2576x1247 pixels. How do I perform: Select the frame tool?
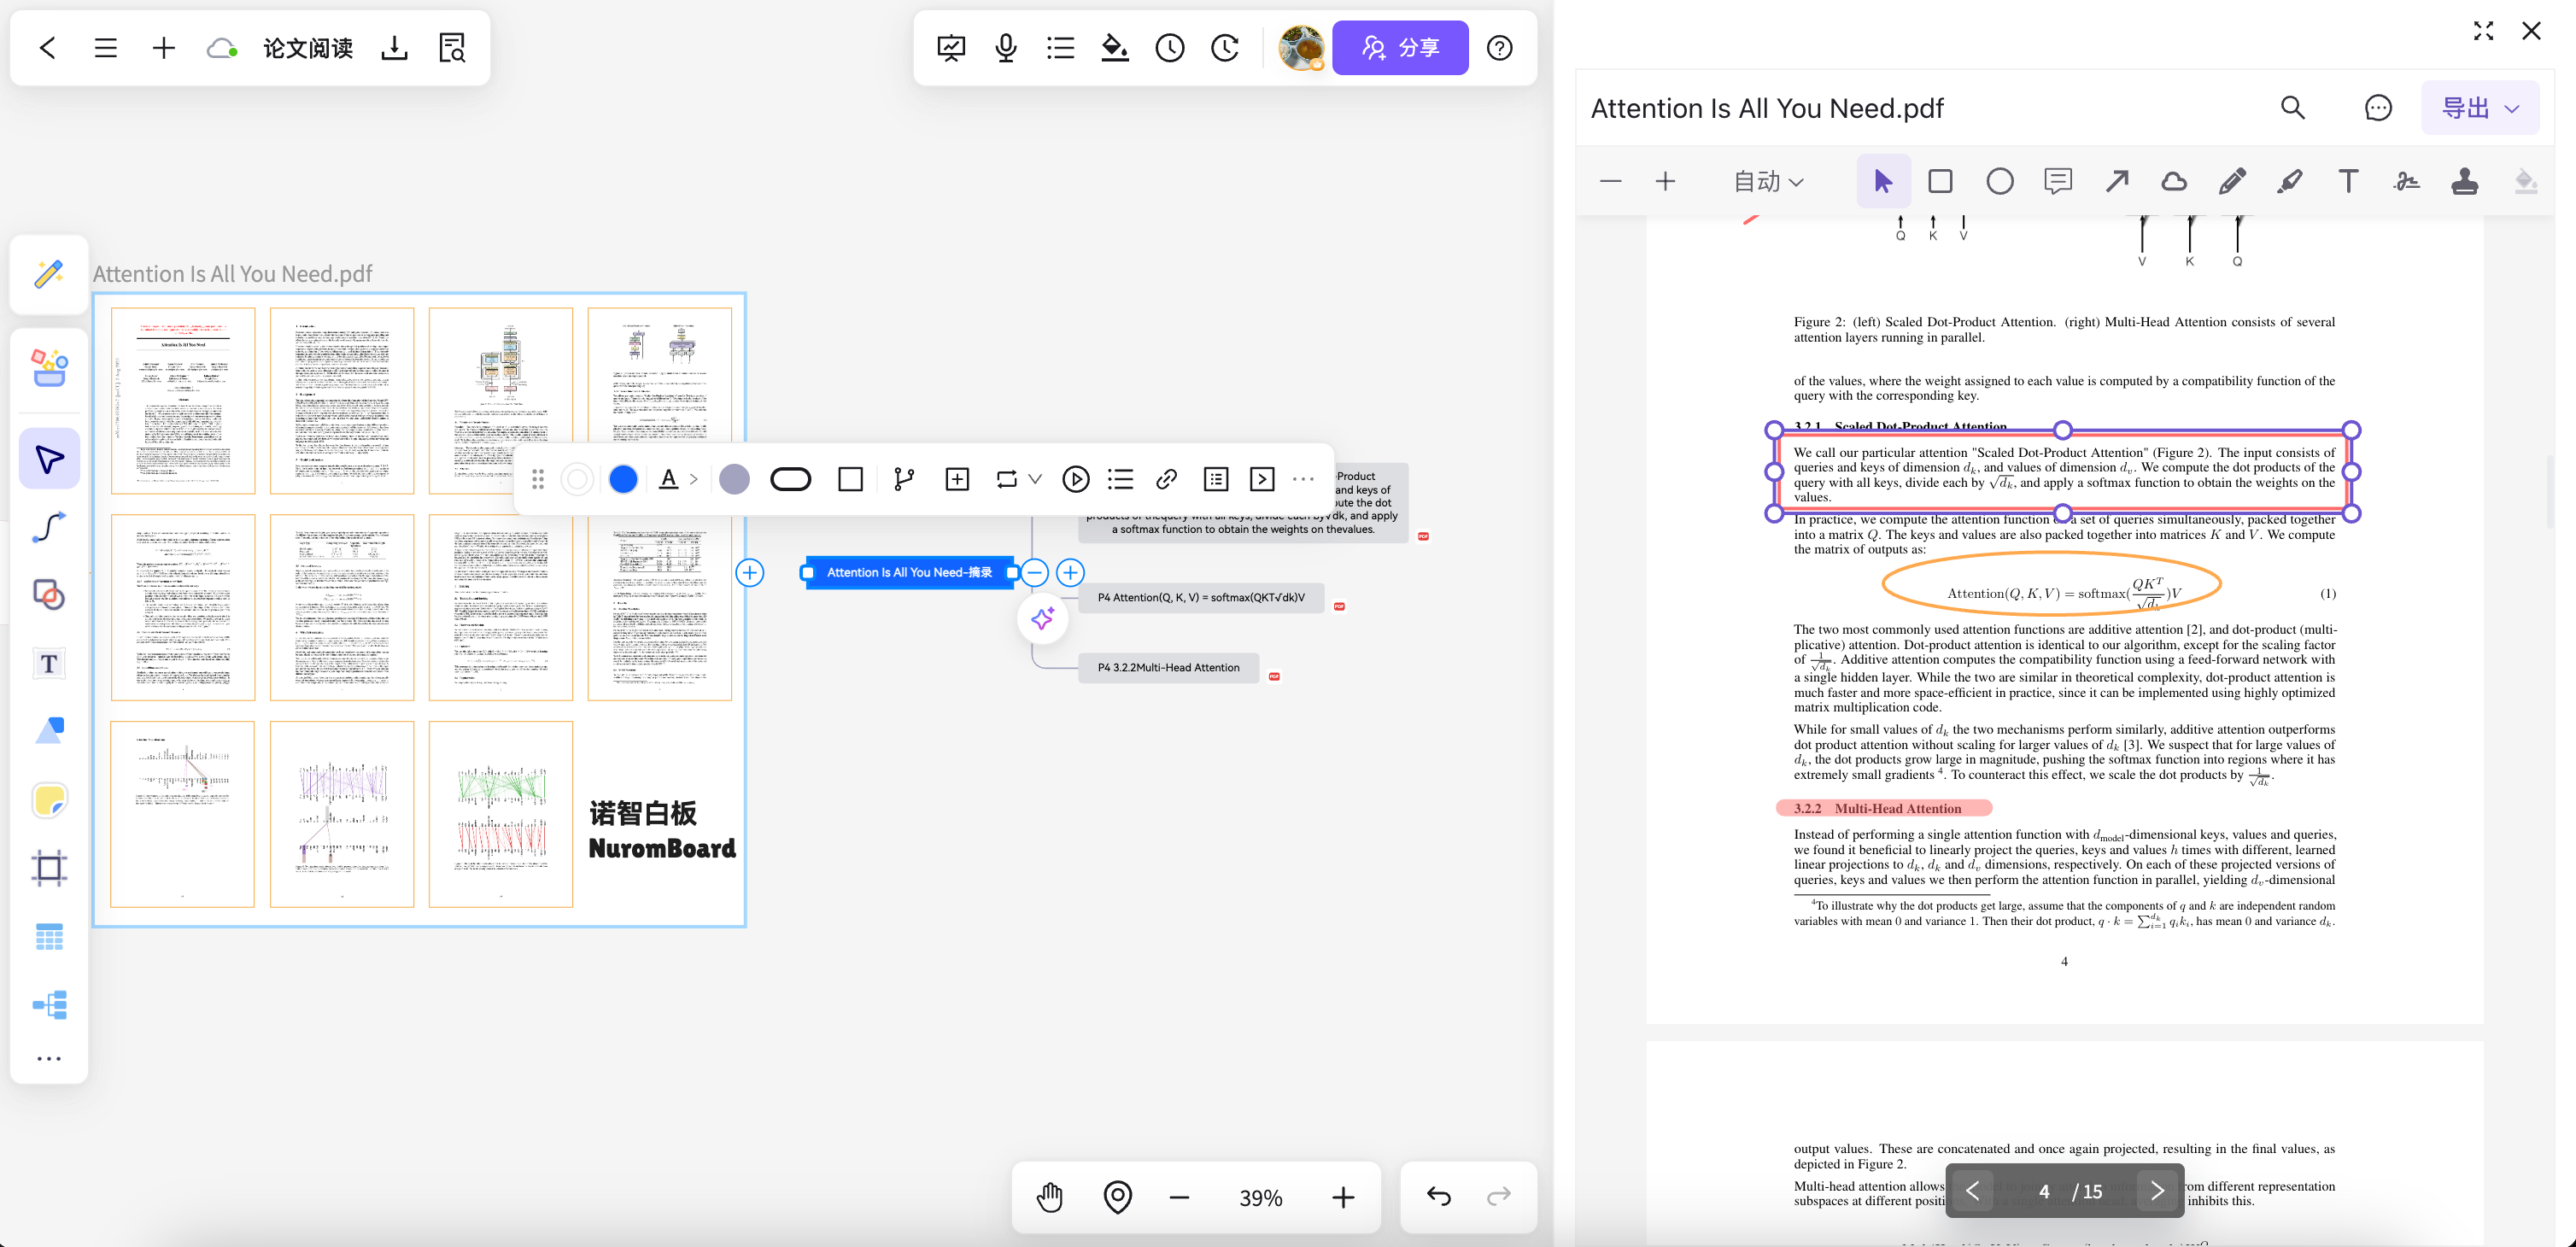point(49,868)
